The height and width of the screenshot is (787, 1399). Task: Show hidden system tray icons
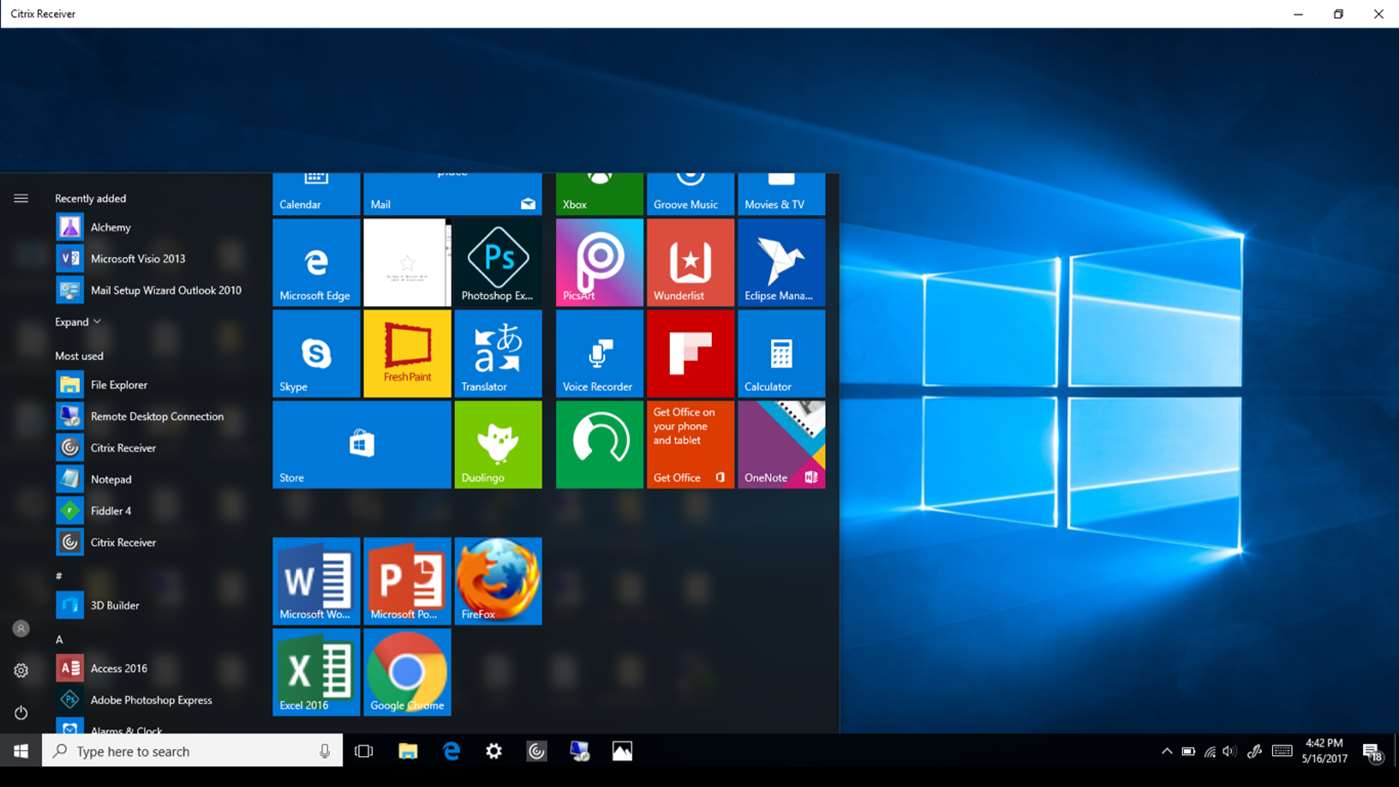(1166, 750)
